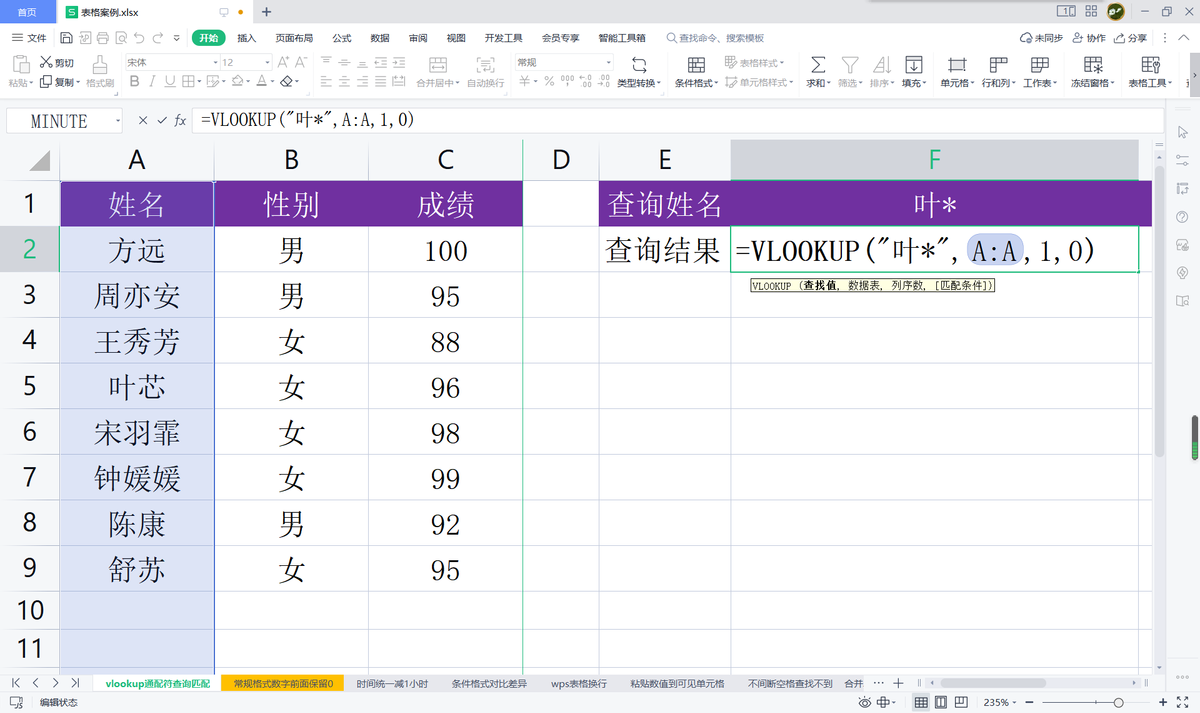This screenshot has width=1200, height=713.
Task: Open the 文件 File menu
Action: coord(29,38)
